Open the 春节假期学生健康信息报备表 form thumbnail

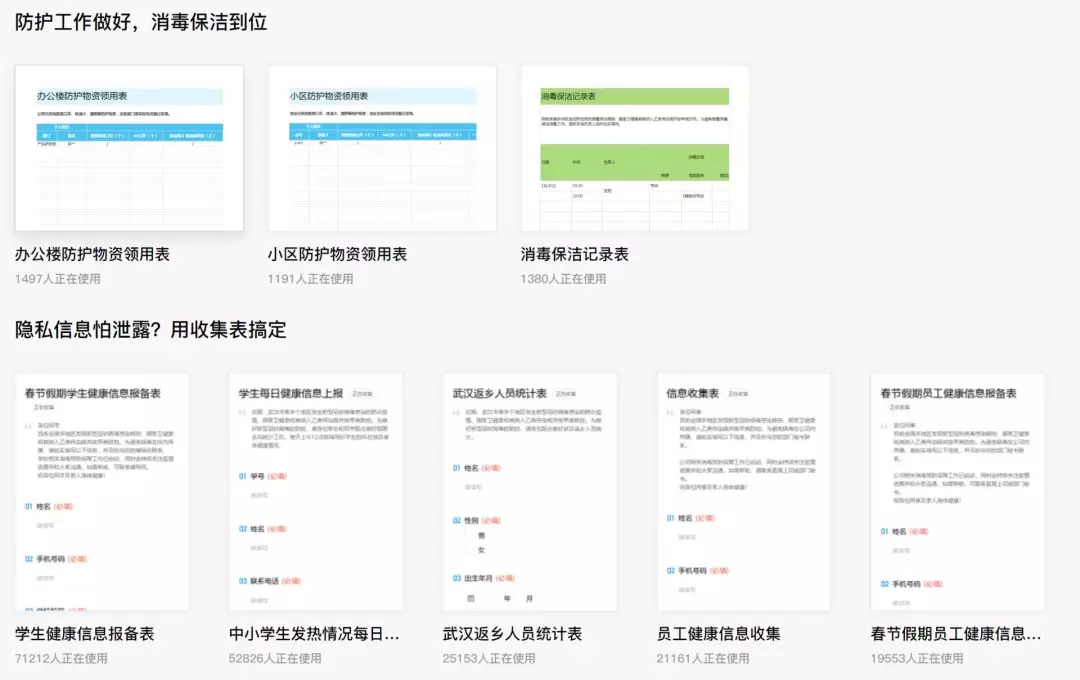[x=103, y=492]
